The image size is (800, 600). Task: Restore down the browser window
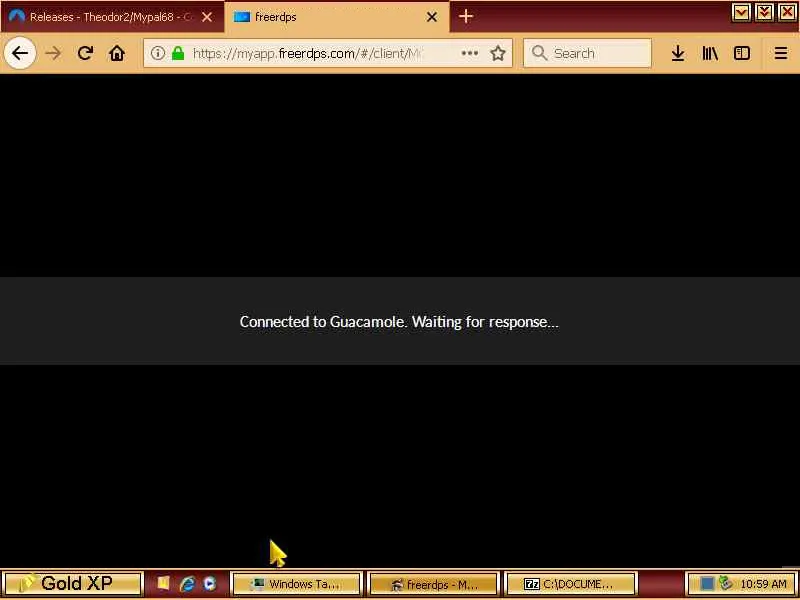764,12
